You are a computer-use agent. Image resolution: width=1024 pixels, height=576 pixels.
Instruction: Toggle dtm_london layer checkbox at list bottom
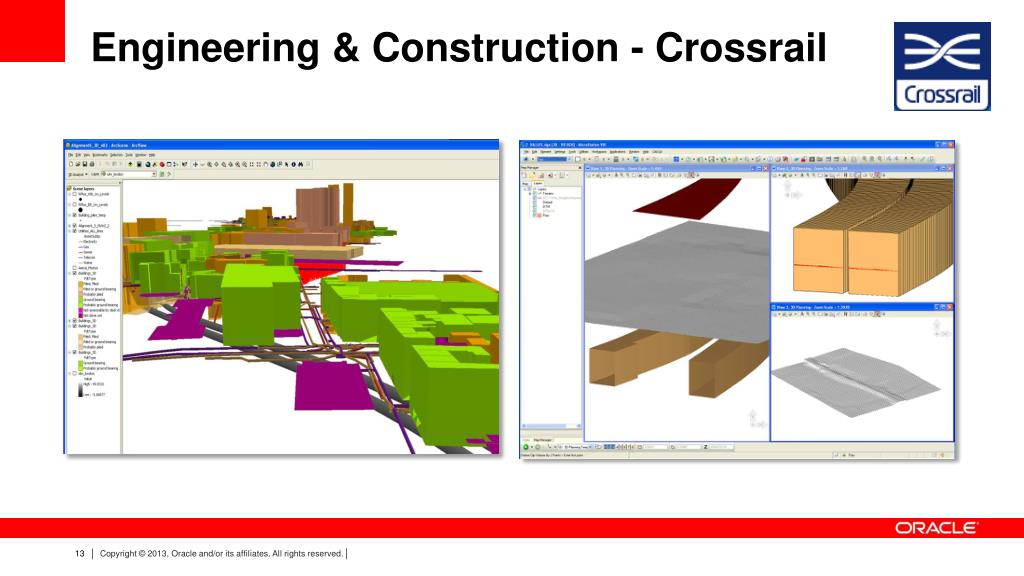point(74,374)
